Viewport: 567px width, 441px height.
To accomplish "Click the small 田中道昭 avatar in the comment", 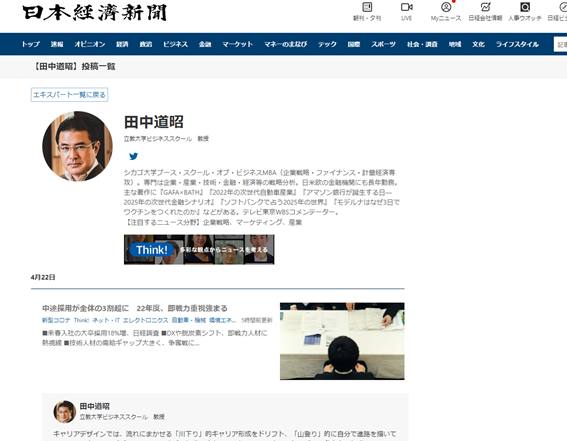I will (65, 411).
